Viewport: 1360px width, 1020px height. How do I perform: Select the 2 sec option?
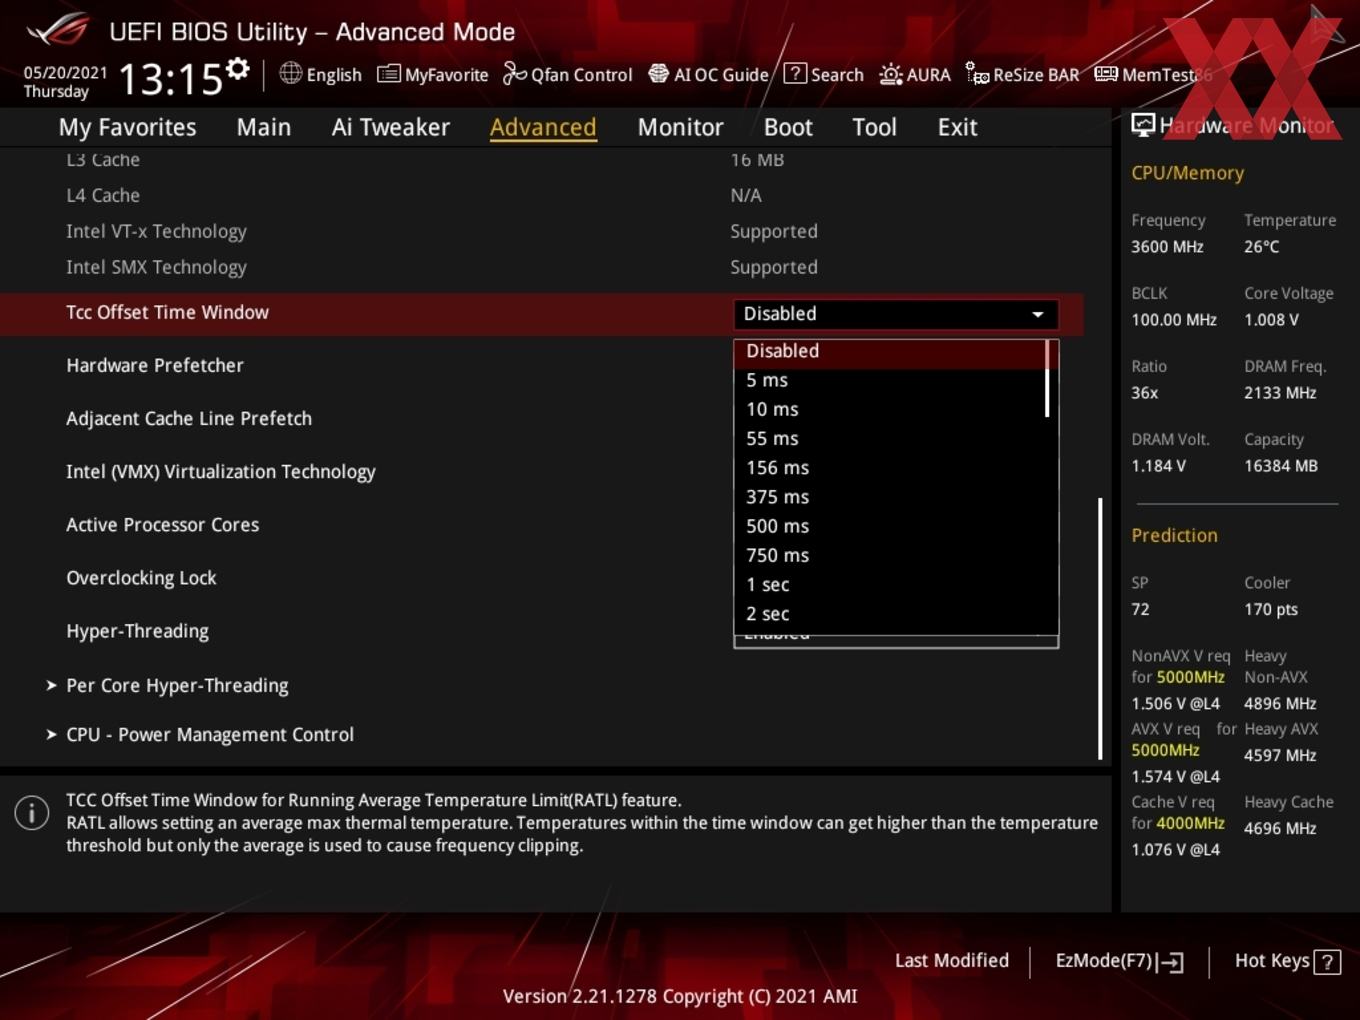[x=890, y=613]
